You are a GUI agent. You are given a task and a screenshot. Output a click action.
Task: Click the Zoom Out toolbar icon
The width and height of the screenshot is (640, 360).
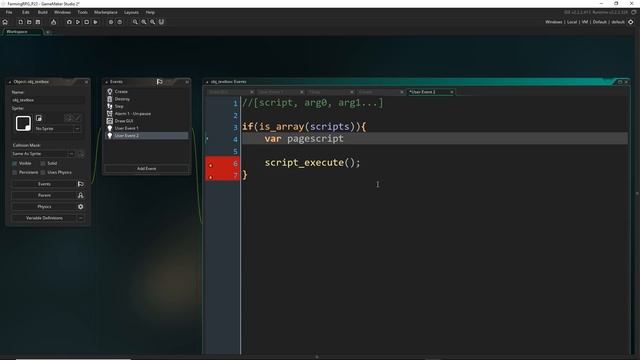coord(135,22)
